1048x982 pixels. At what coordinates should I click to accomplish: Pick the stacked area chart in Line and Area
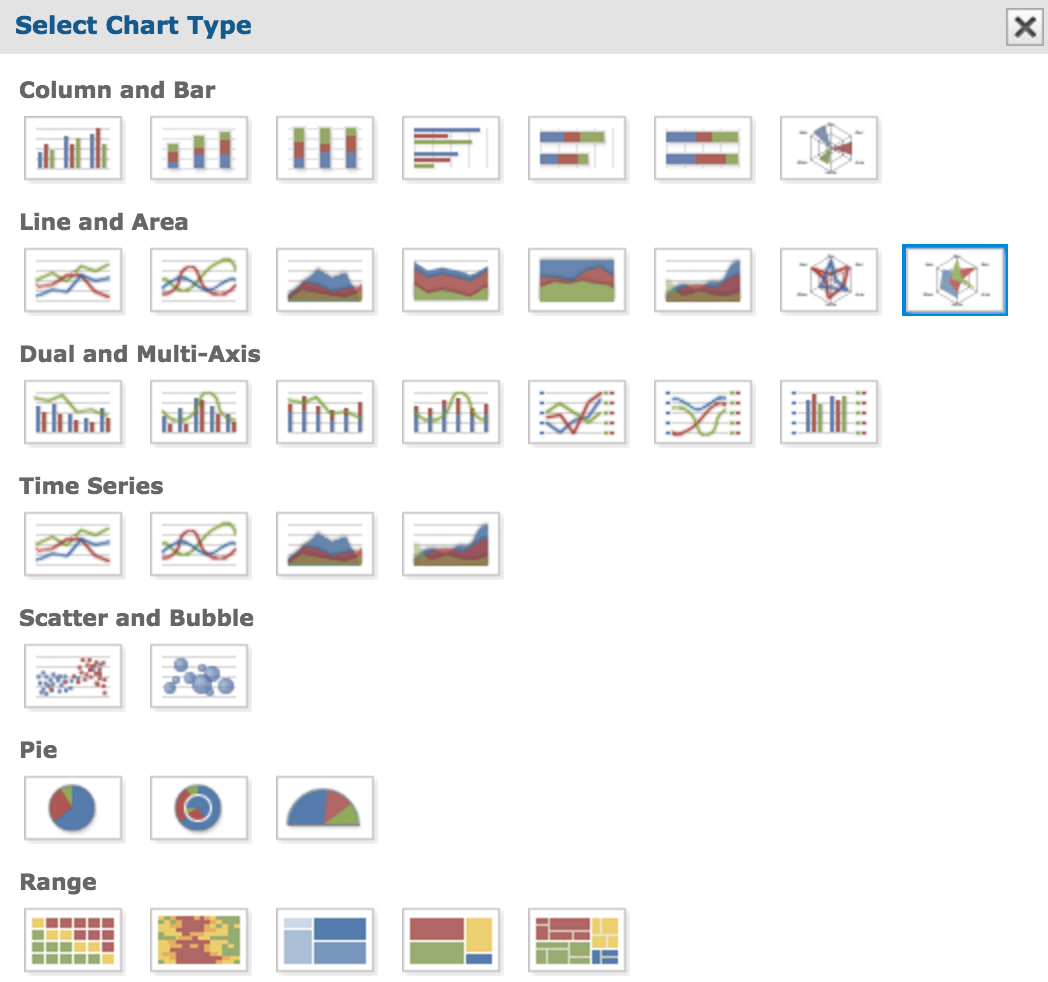(x=451, y=280)
